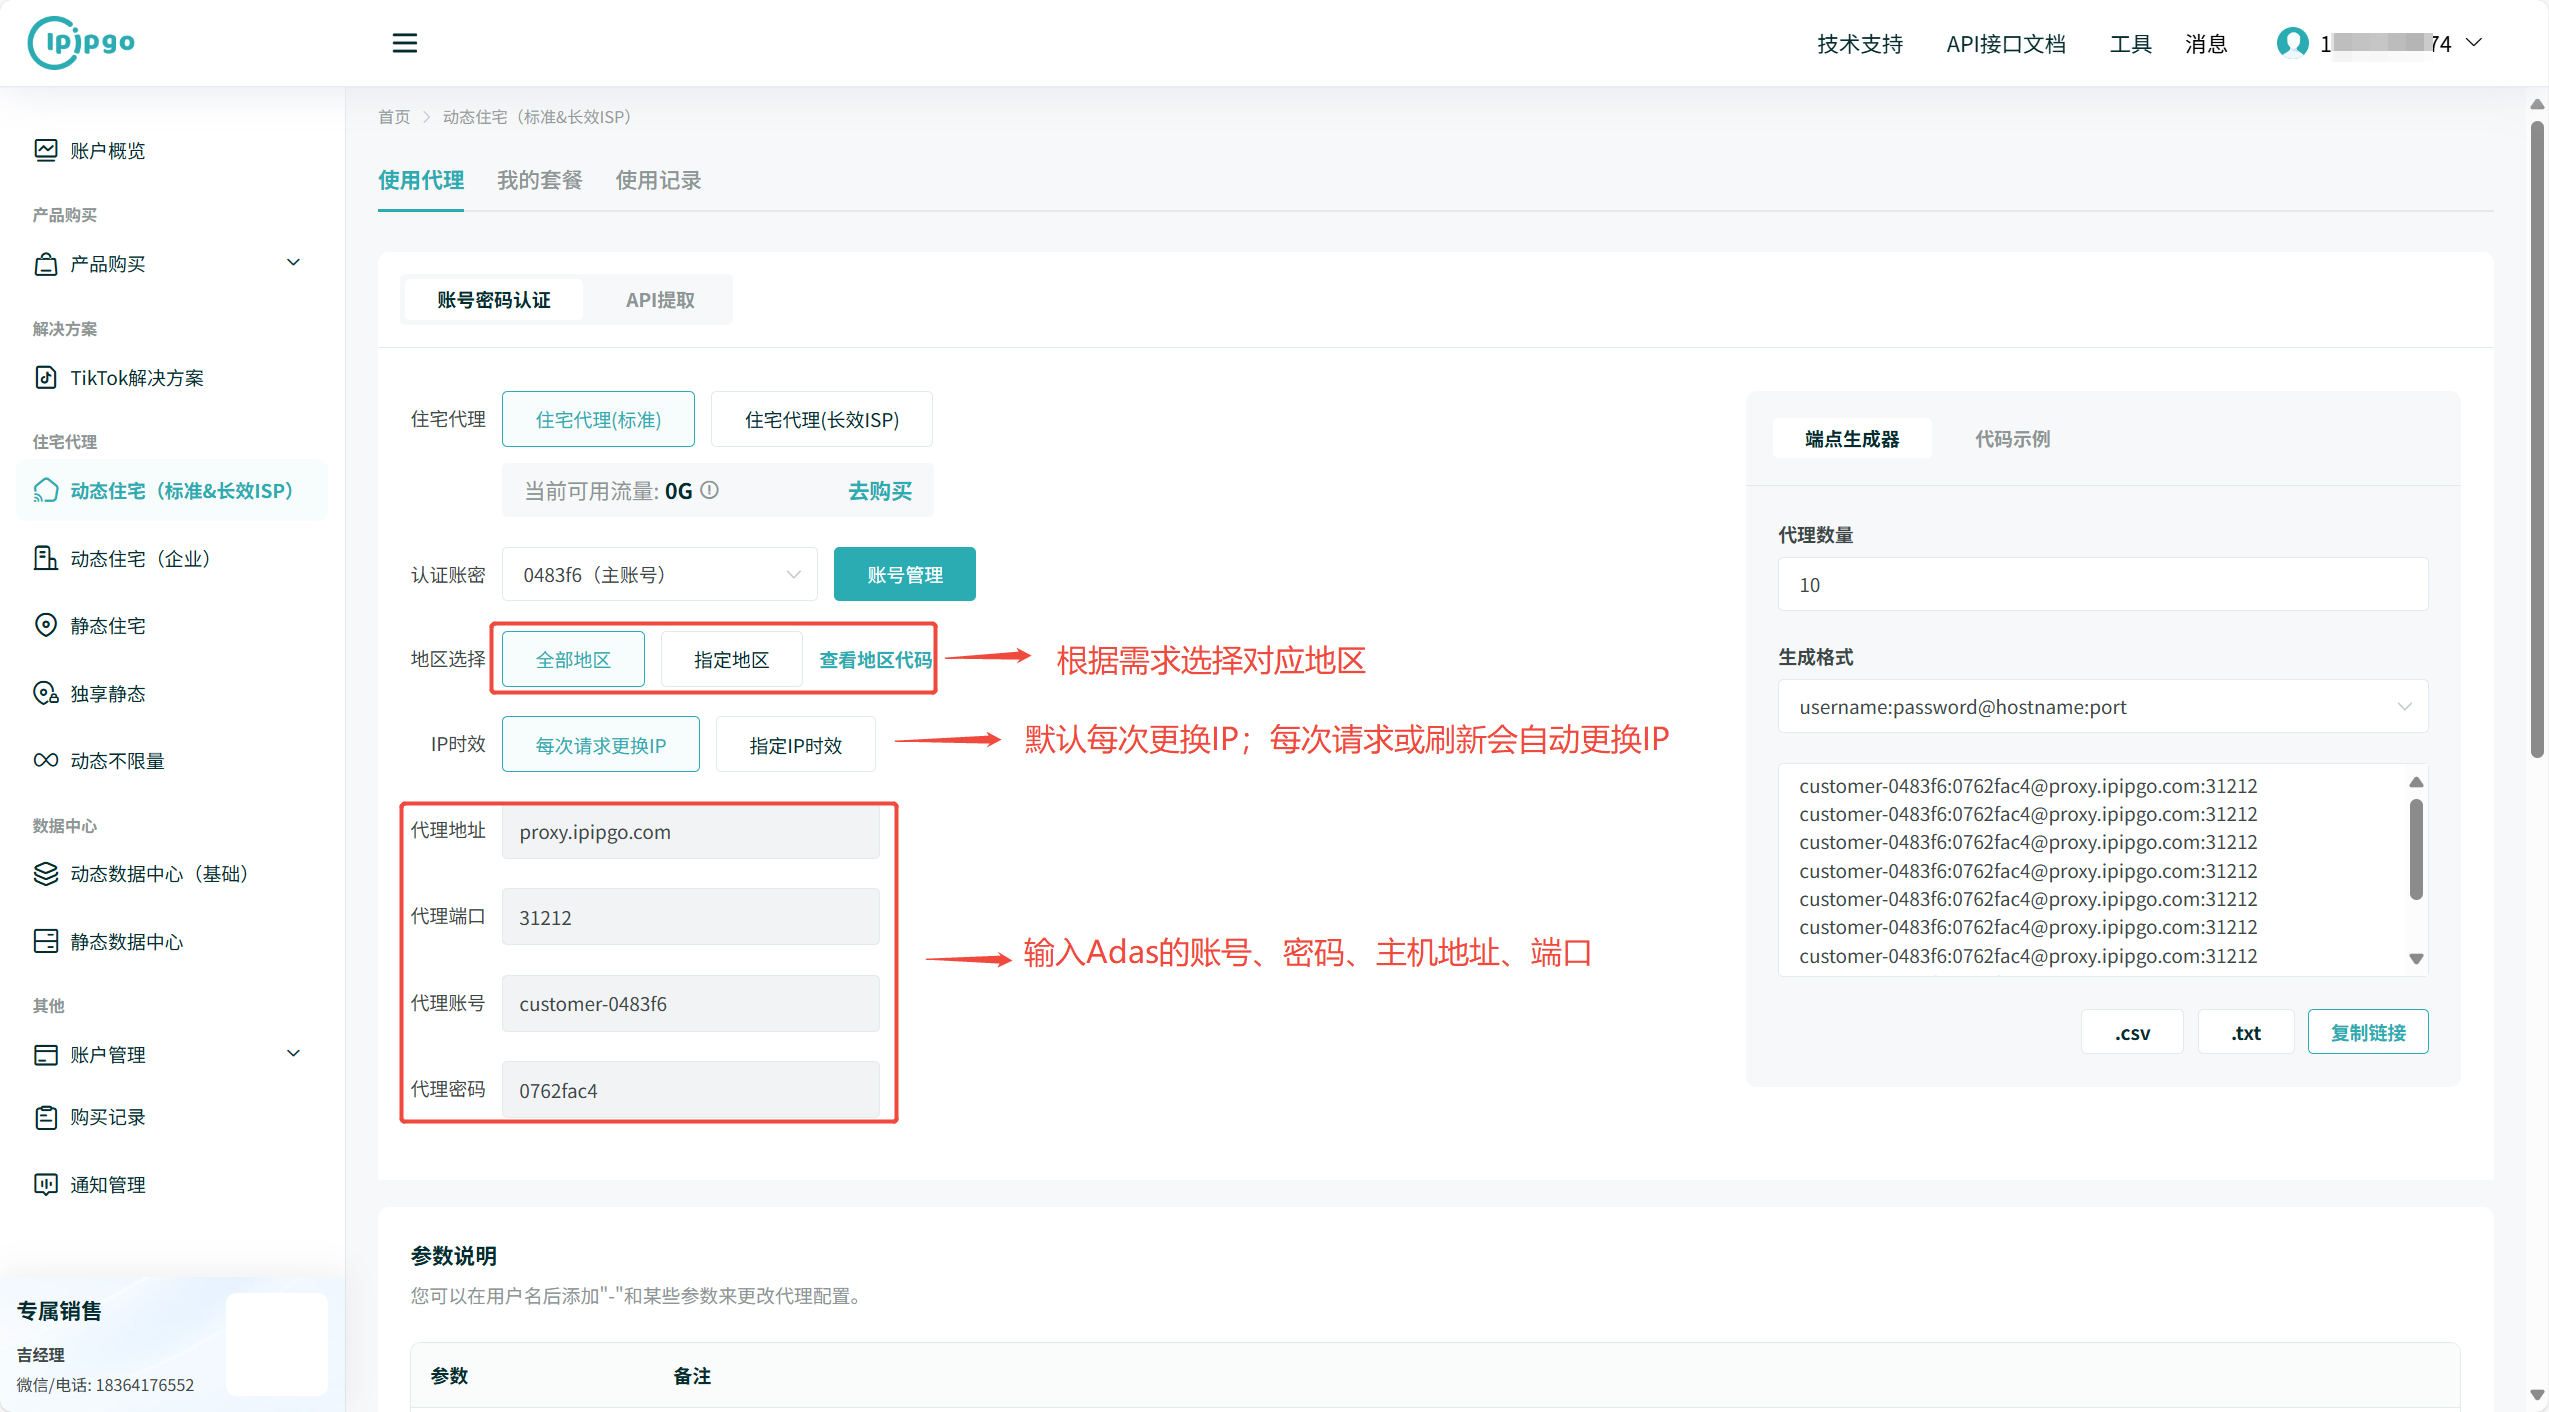The width and height of the screenshot is (2549, 1412).
Task: Open the user account dropdown arrow
Action: [x=2474, y=43]
